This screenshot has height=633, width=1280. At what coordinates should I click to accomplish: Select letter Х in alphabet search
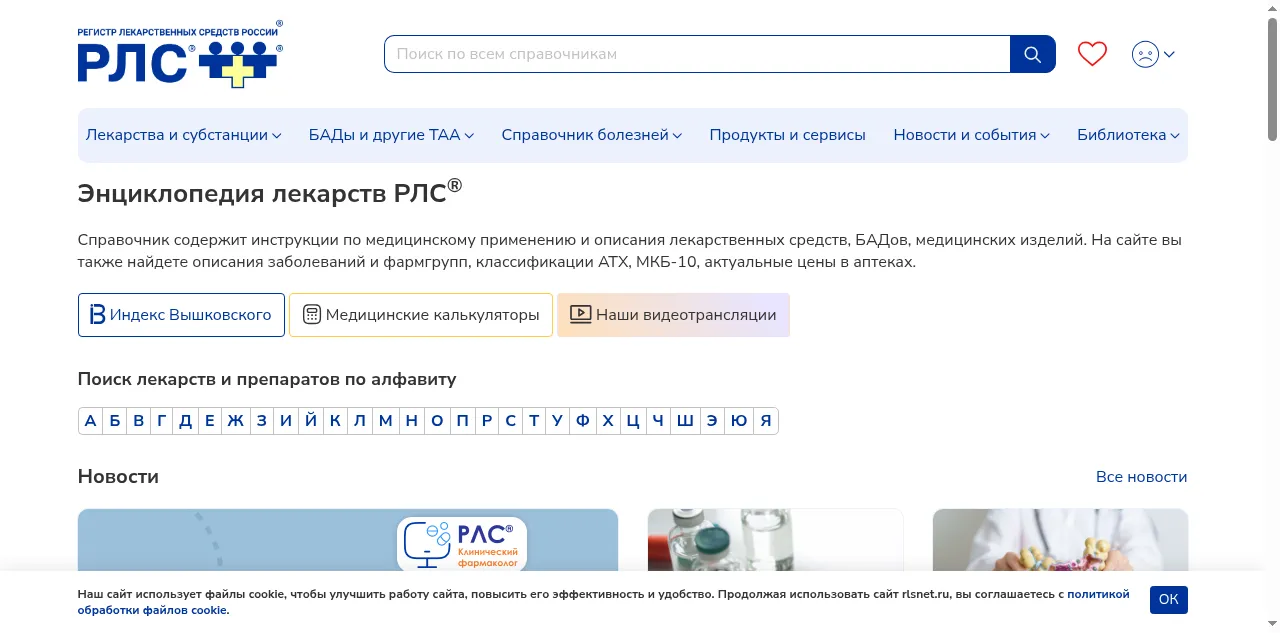[x=607, y=421]
